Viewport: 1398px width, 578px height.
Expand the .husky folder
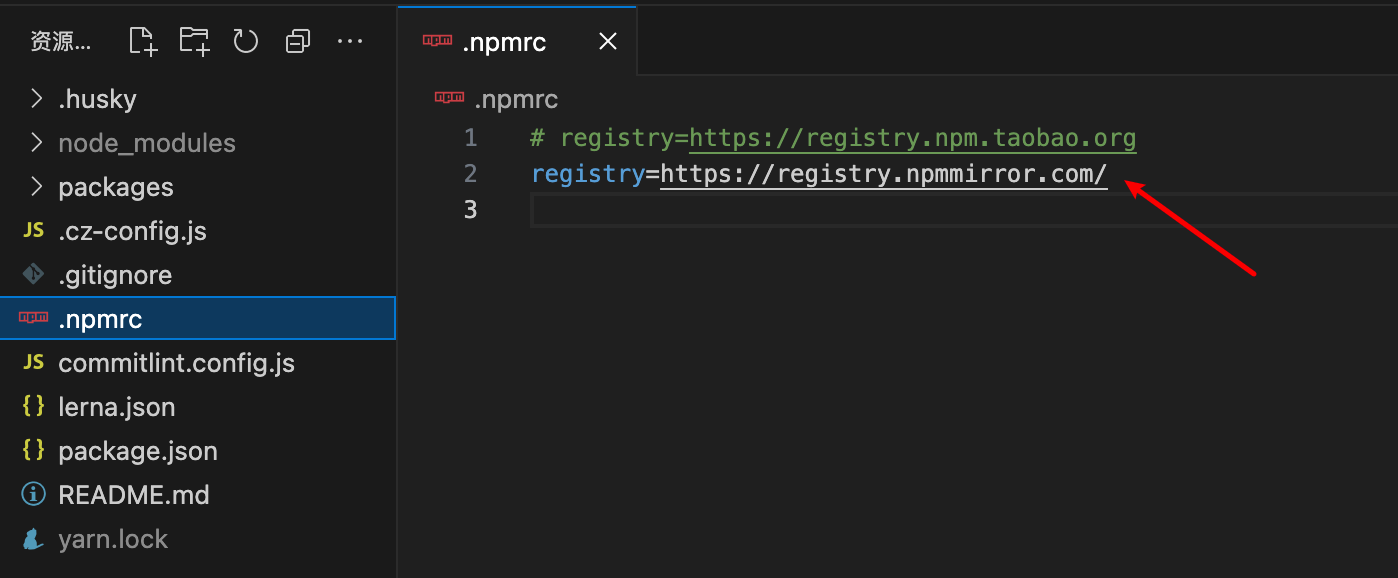tap(97, 99)
